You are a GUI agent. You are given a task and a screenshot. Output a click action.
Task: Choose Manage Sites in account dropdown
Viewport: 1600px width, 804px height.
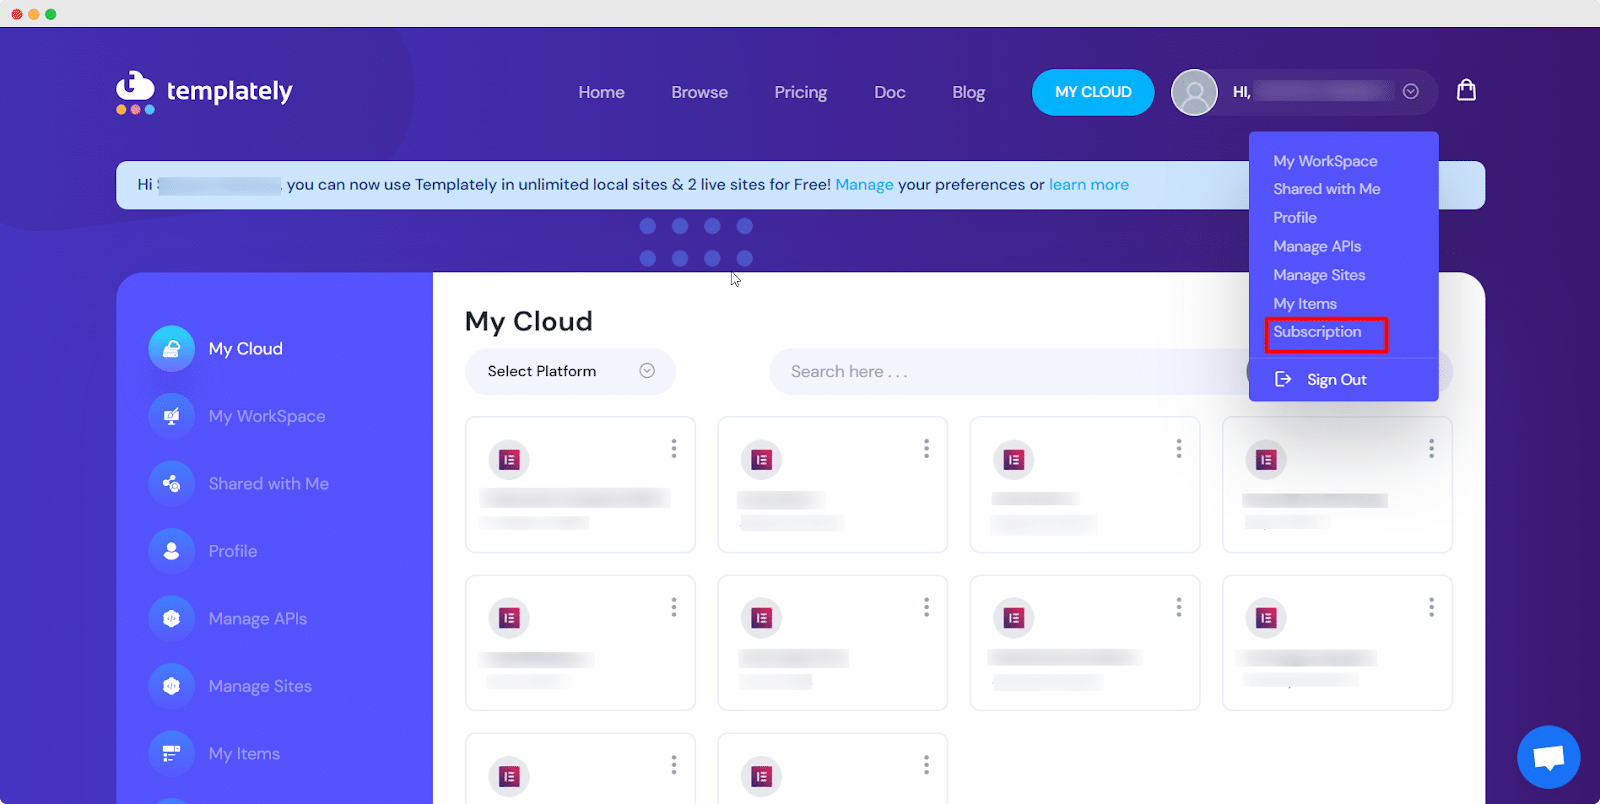[x=1319, y=275]
